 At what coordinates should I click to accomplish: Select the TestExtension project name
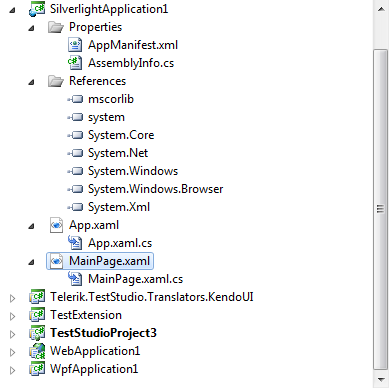(x=86, y=315)
